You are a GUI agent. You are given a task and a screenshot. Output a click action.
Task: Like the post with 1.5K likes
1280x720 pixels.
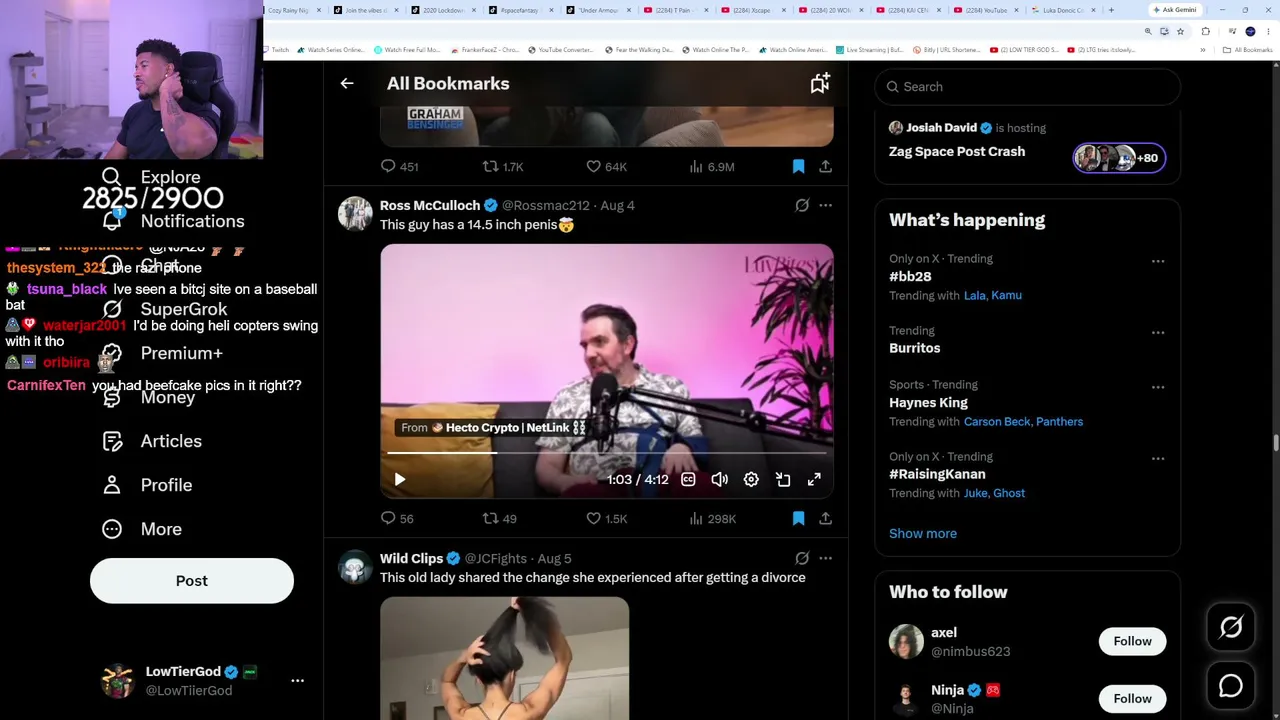(x=606, y=519)
